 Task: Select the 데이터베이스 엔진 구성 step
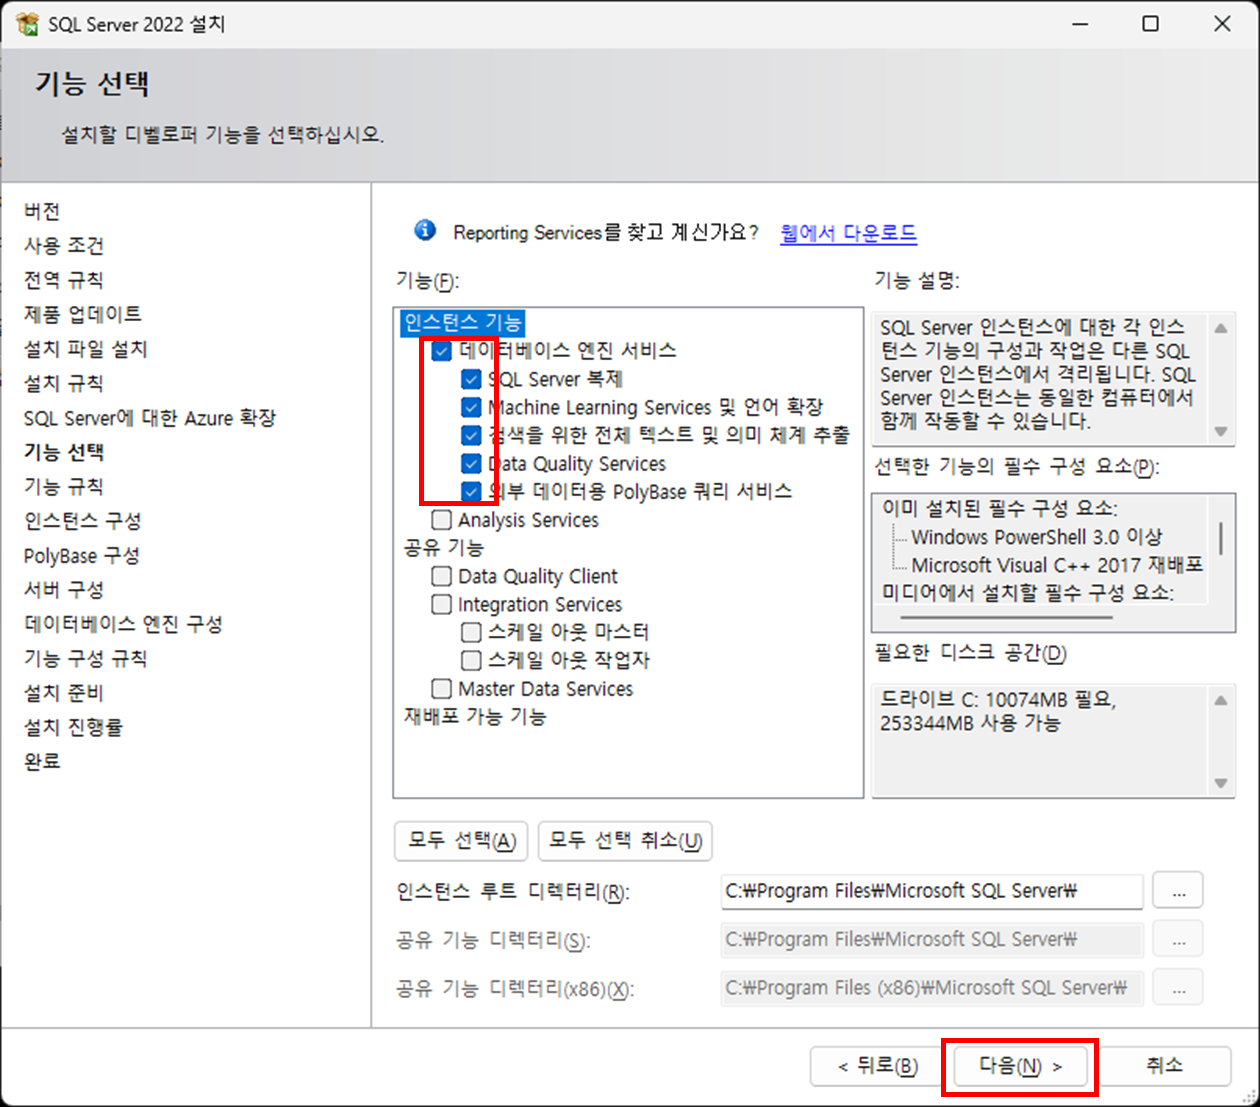coord(123,624)
